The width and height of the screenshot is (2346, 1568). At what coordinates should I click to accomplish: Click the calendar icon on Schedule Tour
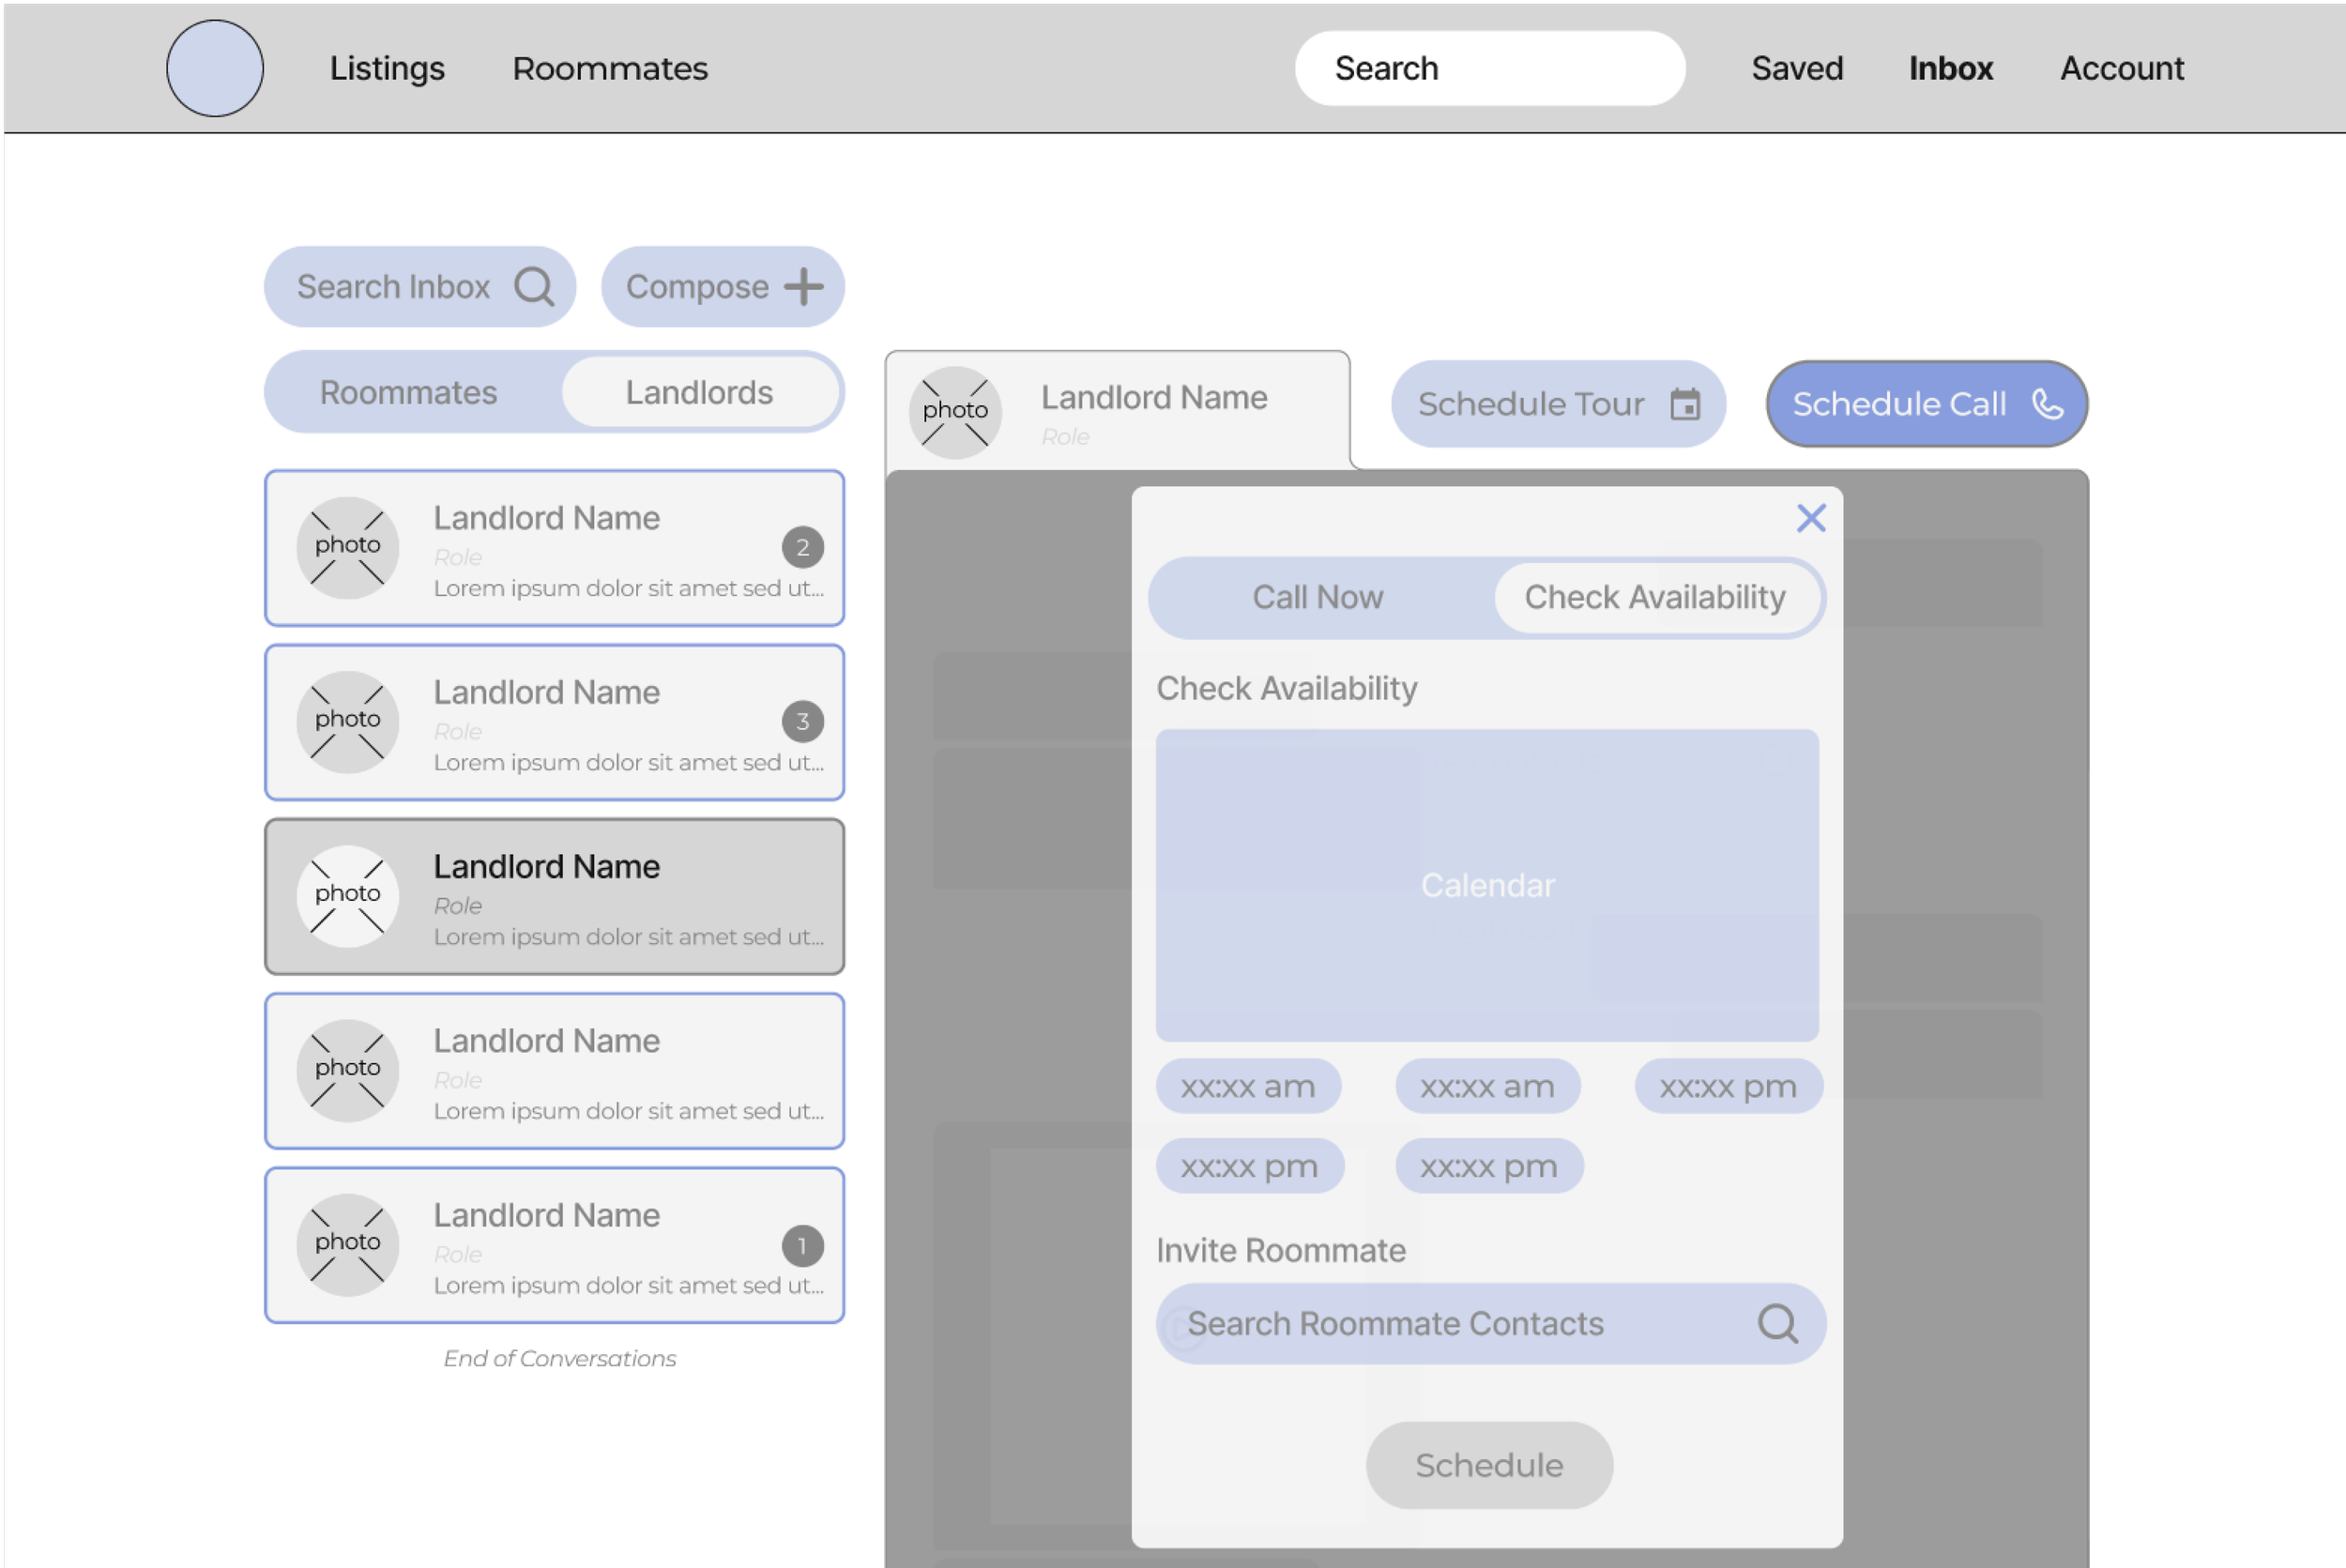[1685, 404]
